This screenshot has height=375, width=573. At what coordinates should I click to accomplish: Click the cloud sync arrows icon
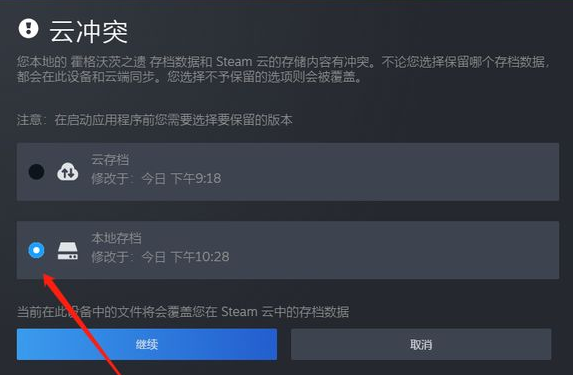click(68, 171)
